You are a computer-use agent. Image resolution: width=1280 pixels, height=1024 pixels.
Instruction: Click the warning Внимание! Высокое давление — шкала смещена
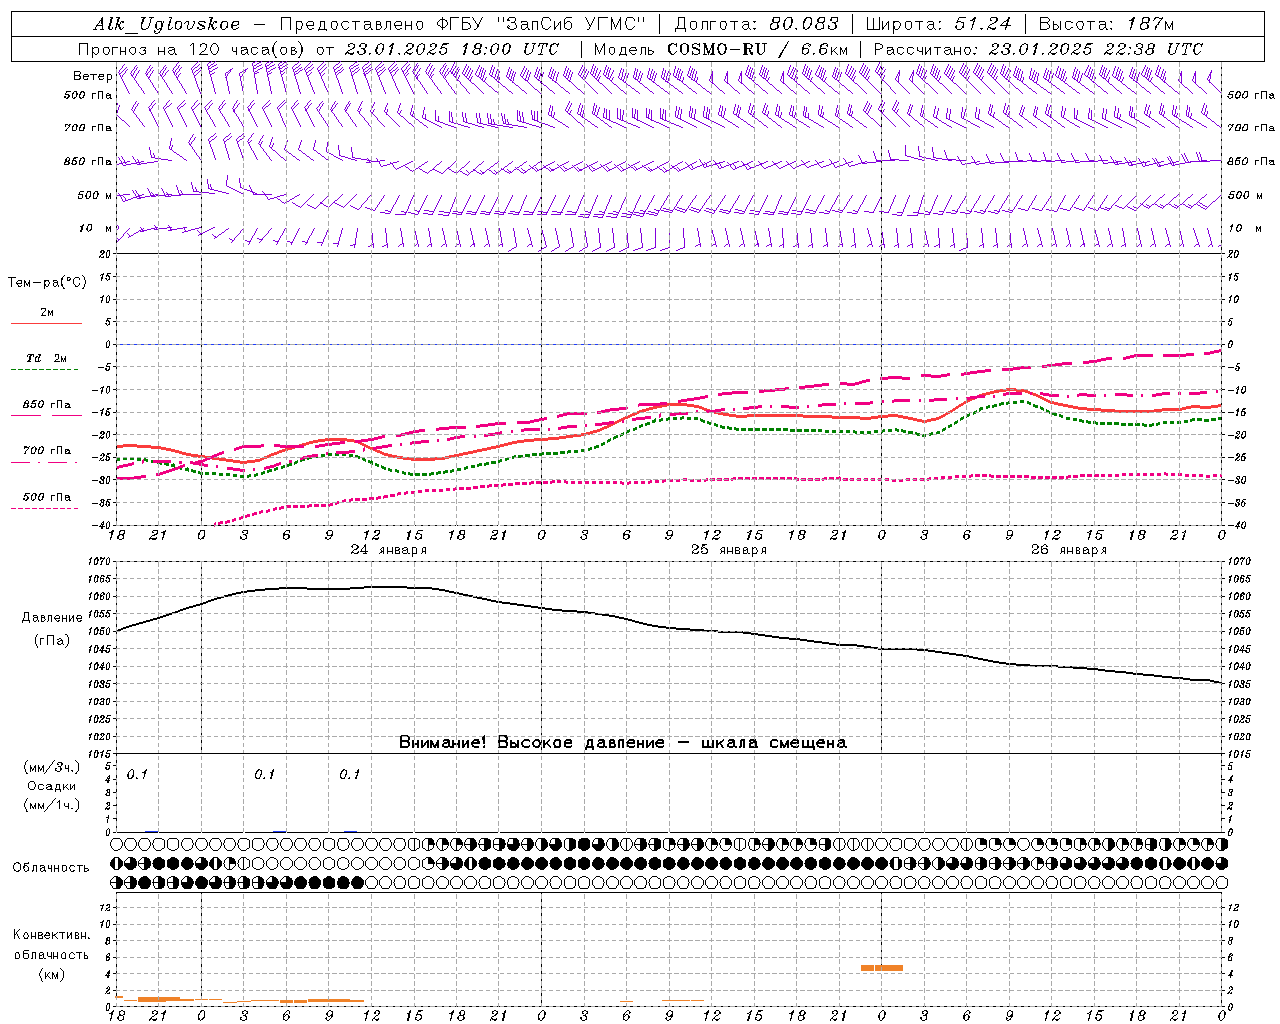click(x=623, y=743)
